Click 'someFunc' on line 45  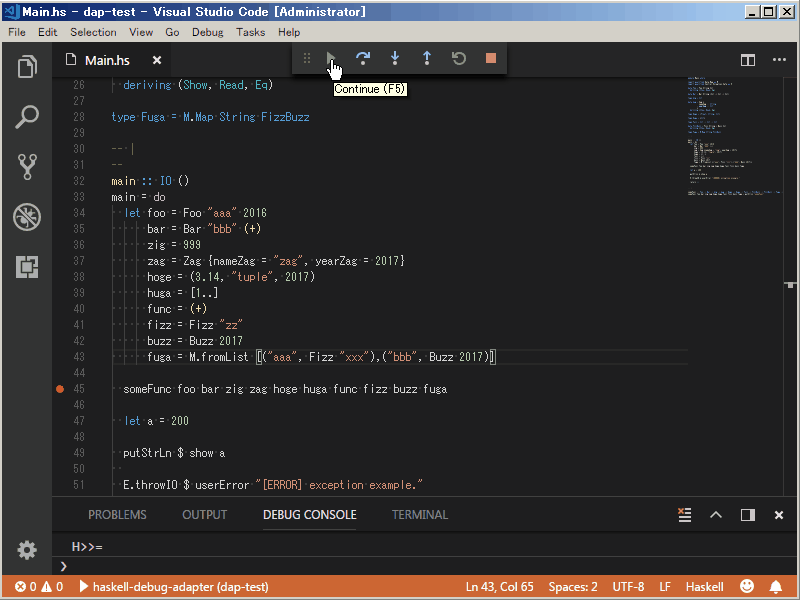coord(148,389)
